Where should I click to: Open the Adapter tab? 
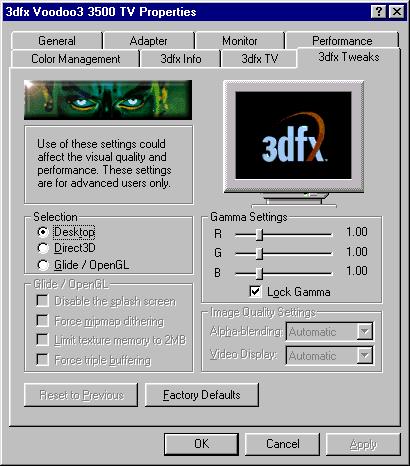(x=149, y=41)
